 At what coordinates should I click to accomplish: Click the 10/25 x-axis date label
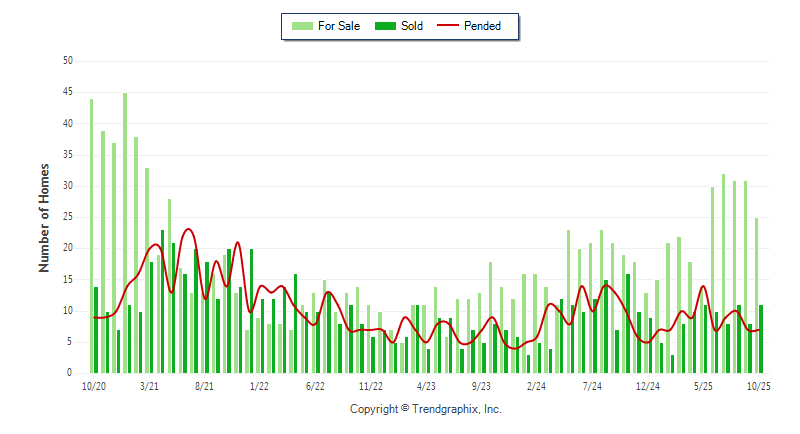click(x=758, y=385)
